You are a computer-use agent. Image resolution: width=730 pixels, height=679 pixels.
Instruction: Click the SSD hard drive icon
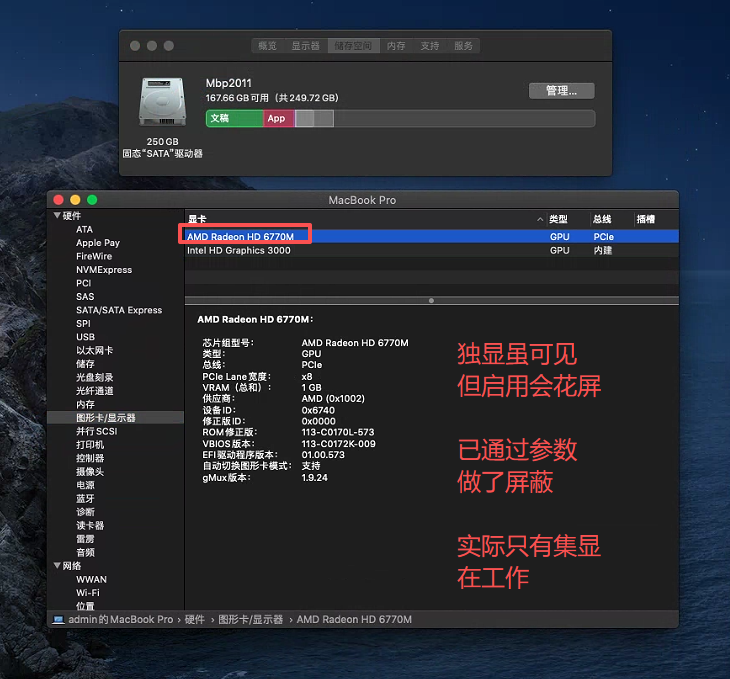162,103
